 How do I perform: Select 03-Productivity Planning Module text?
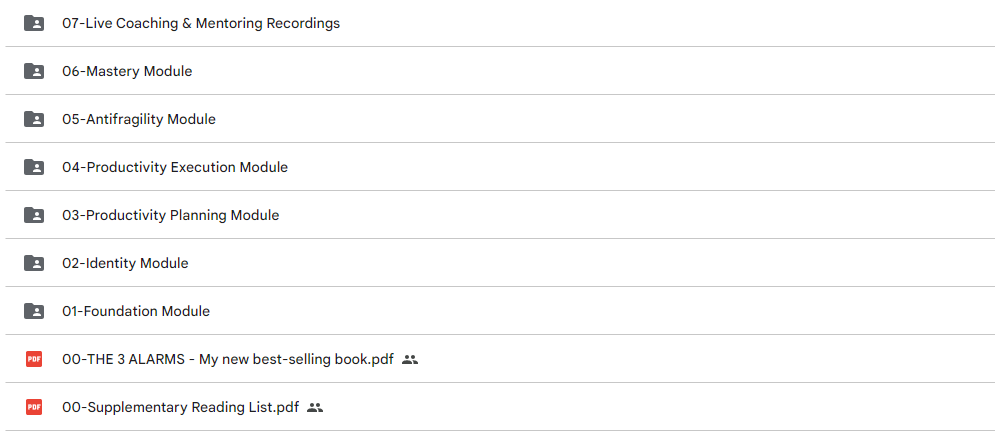click(x=170, y=215)
